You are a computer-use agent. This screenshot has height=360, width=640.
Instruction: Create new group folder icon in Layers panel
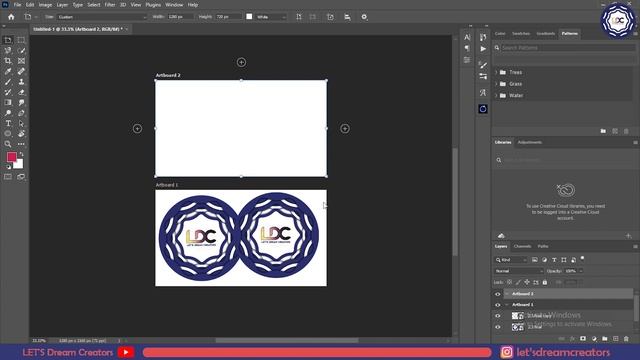click(604, 339)
